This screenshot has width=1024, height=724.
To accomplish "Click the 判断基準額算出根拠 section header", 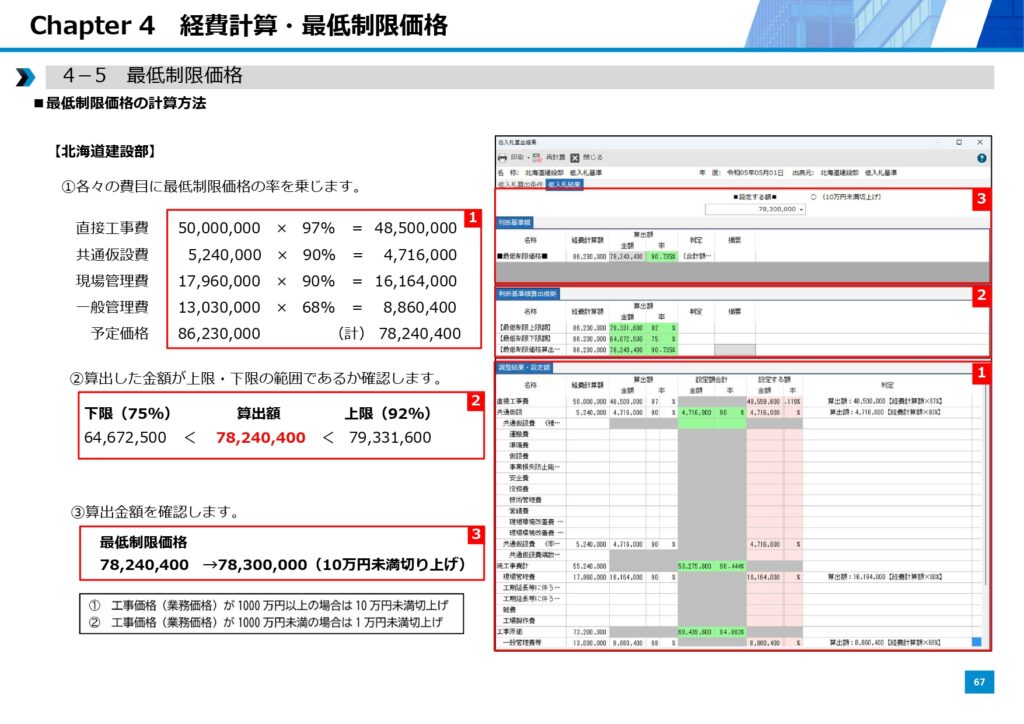I will click(x=528, y=294).
